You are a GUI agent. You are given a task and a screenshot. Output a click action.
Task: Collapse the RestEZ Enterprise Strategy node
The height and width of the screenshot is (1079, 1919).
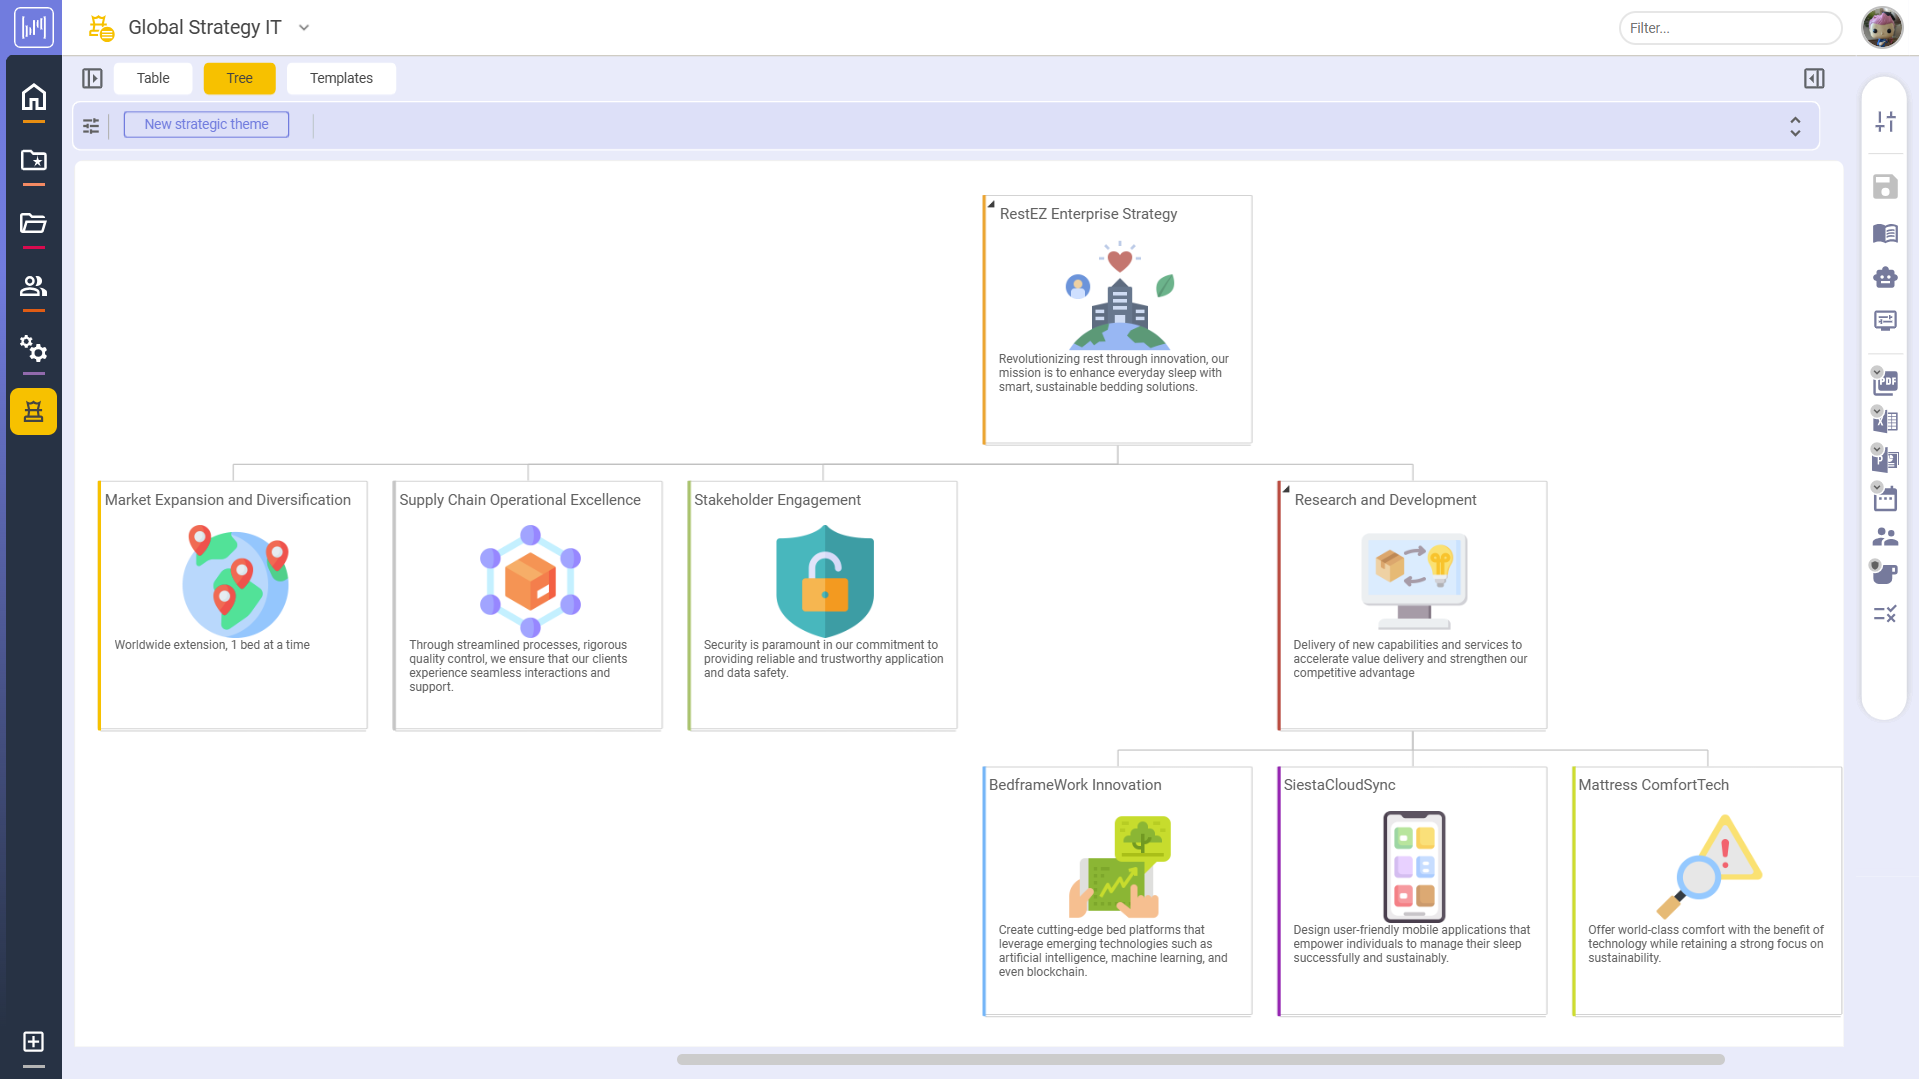click(x=991, y=204)
